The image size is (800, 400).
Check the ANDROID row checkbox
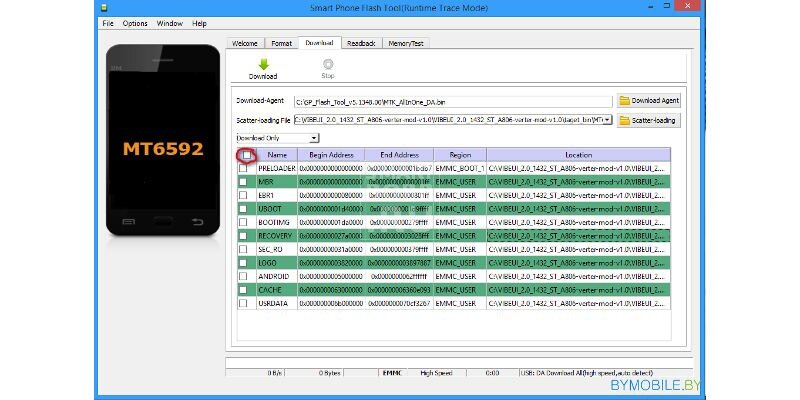[x=243, y=276]
